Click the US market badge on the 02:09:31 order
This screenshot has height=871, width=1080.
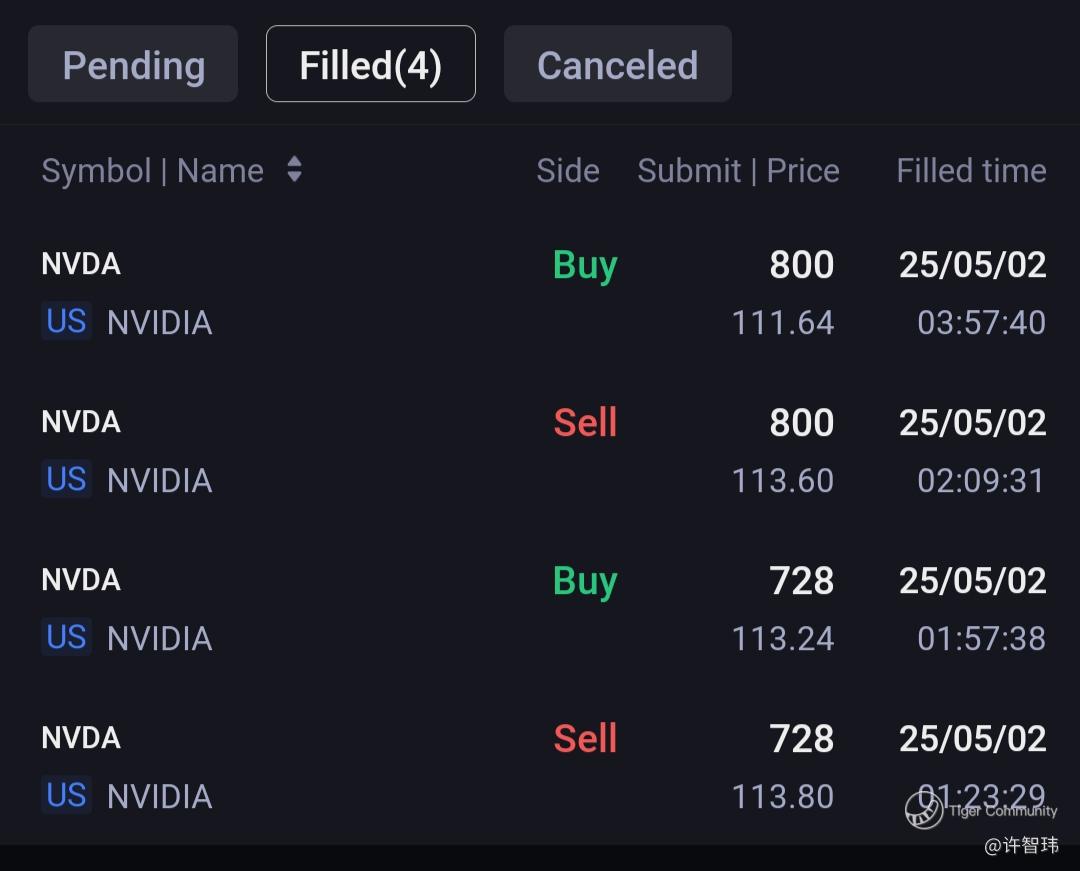[67, 480]
